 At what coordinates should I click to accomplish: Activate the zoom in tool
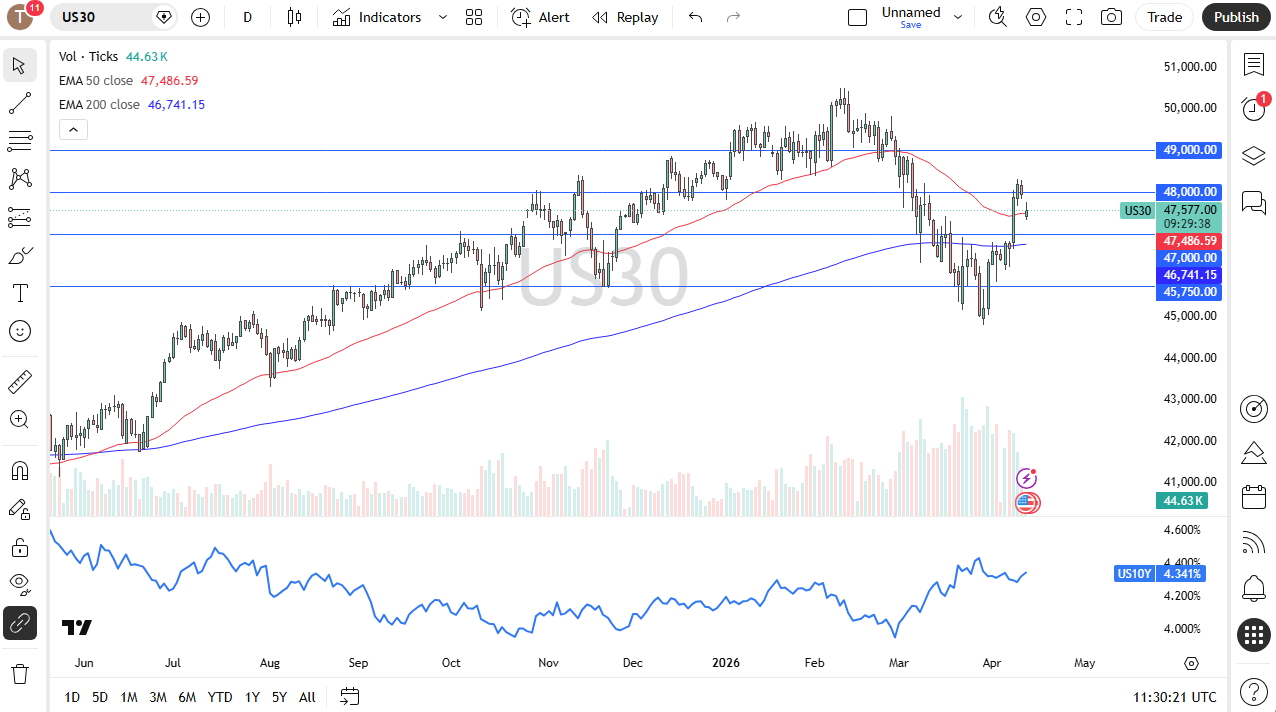(19, 419)
